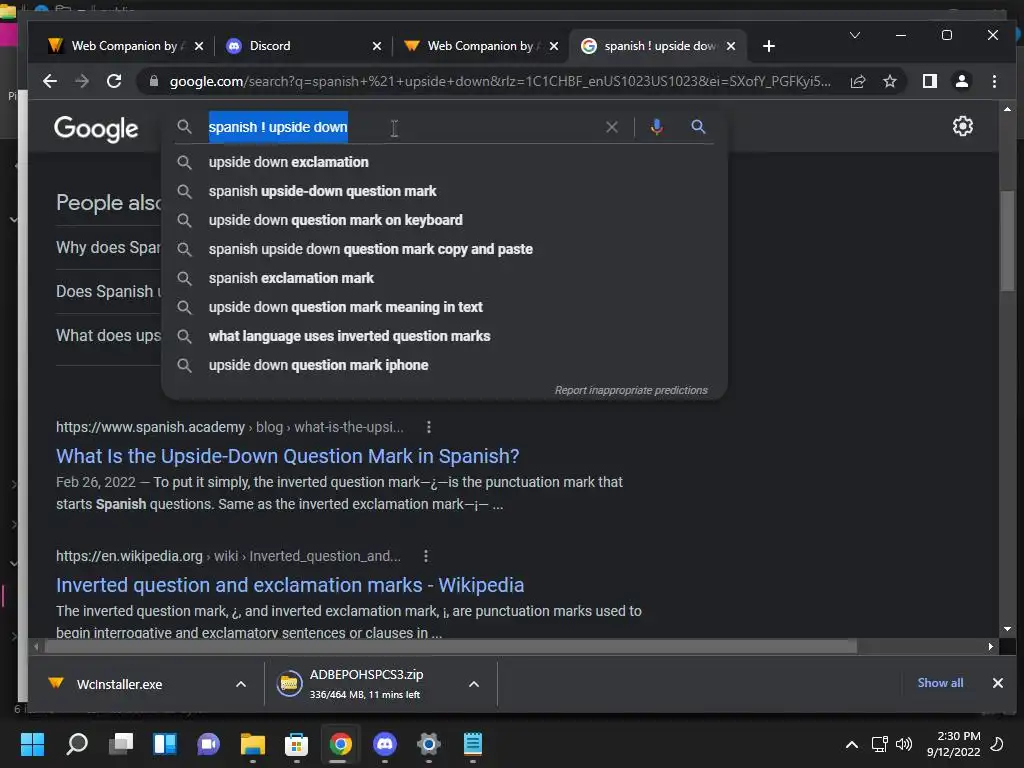The height and width of the screenshot is (768, 1024).
Task: Click Show all downloads
Action: click(940, 682)
